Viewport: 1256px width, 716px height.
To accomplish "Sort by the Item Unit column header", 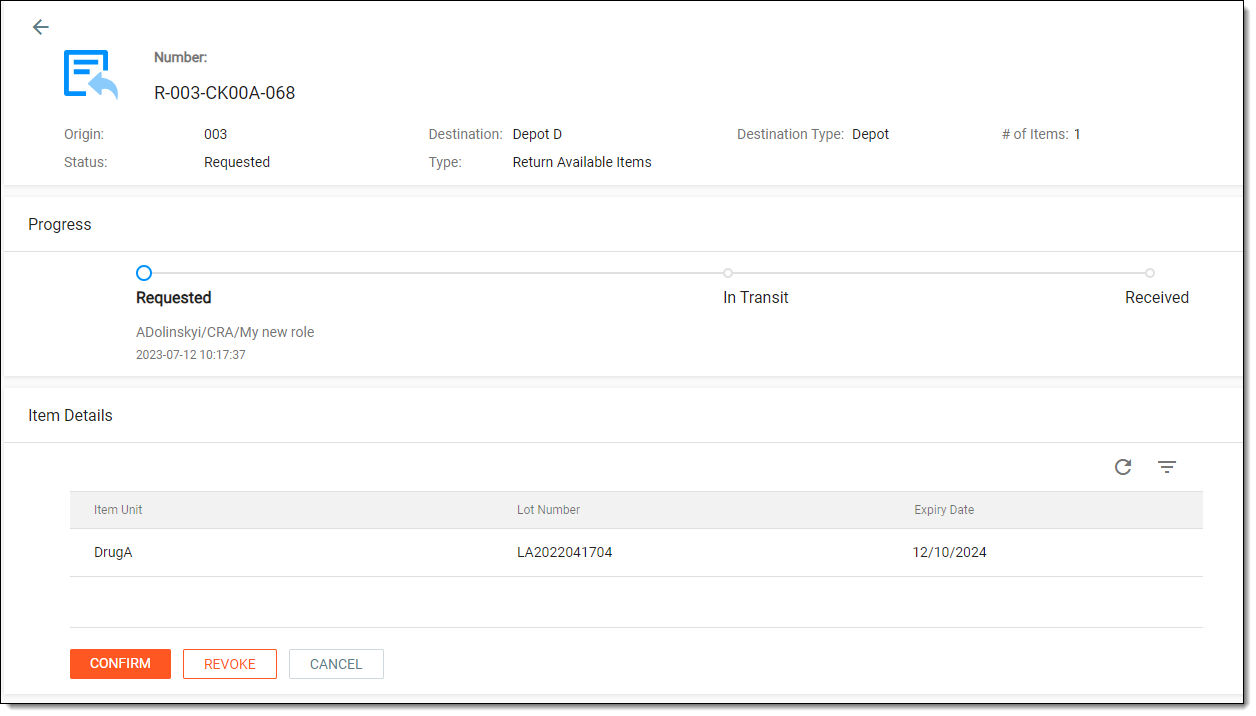I will [x=118, y=510].
